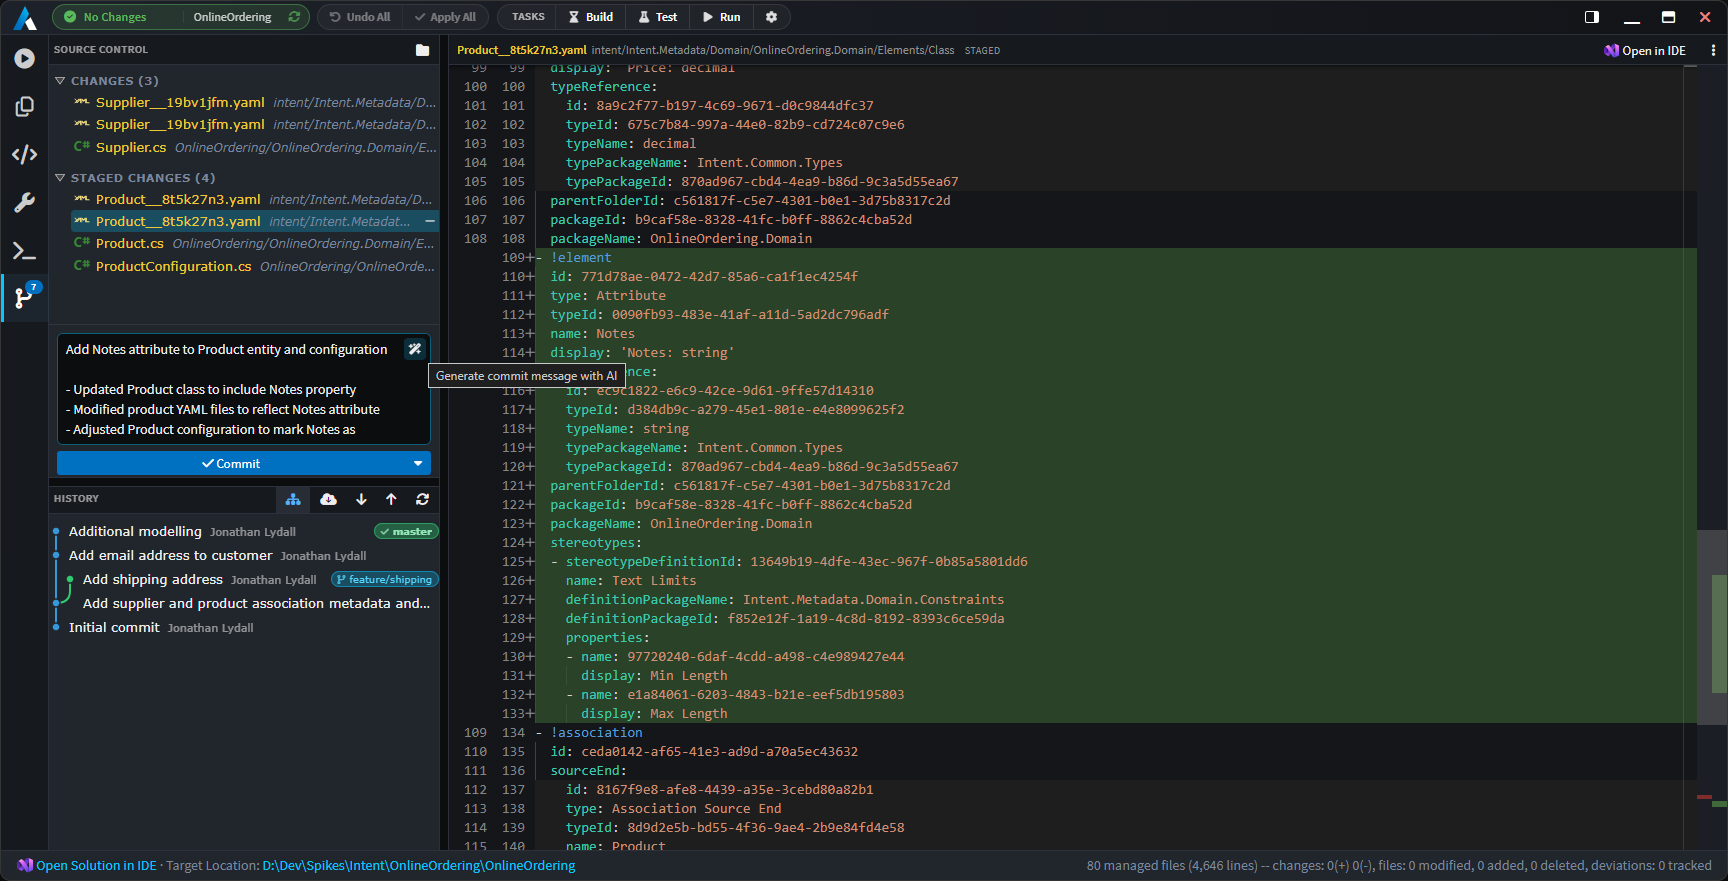Click the Product__8t5k27n3.yaml file tab title
Screen dimensions: 1728x881
tap(522, 50)
